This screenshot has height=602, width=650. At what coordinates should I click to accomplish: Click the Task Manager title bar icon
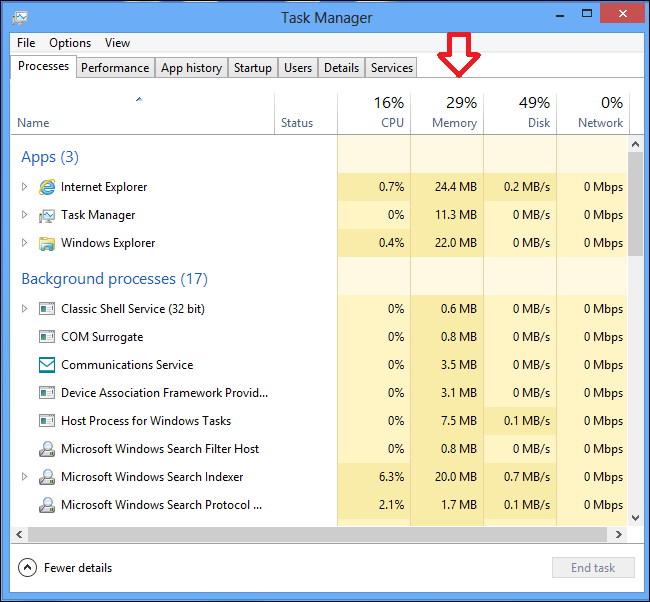coord(20,18)
